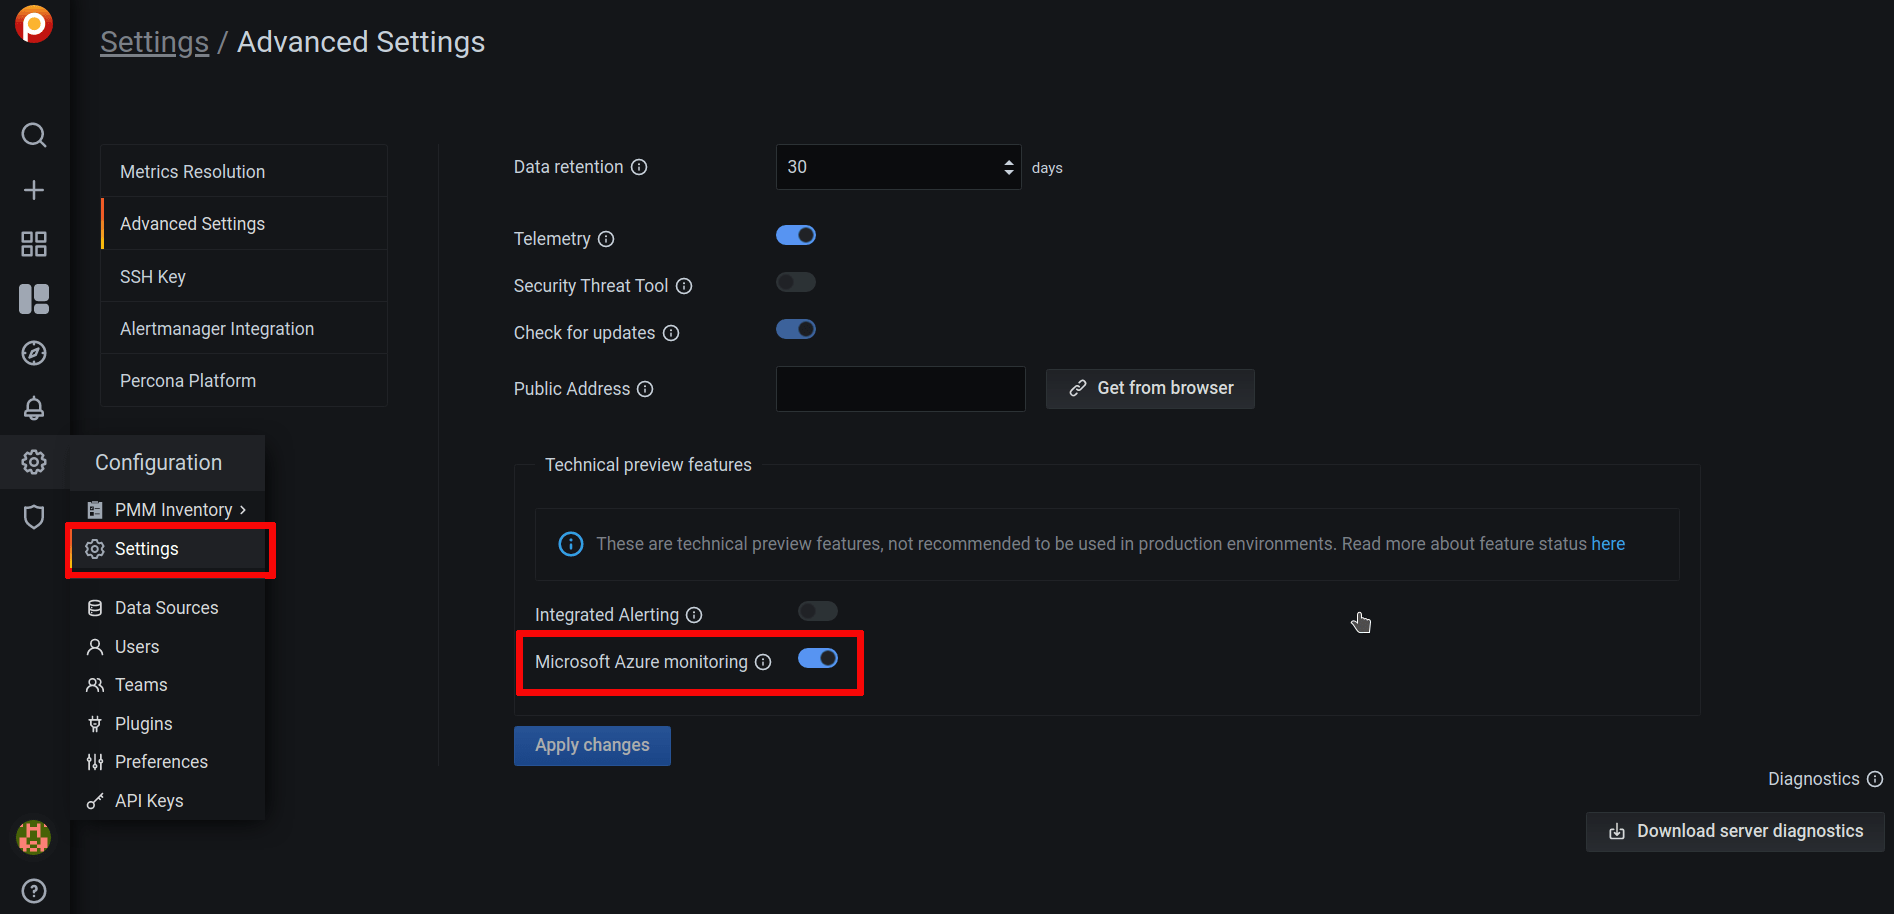Open the Percona logo home icon
This screenshot has height=914, width=1894.
pos(33,23)
